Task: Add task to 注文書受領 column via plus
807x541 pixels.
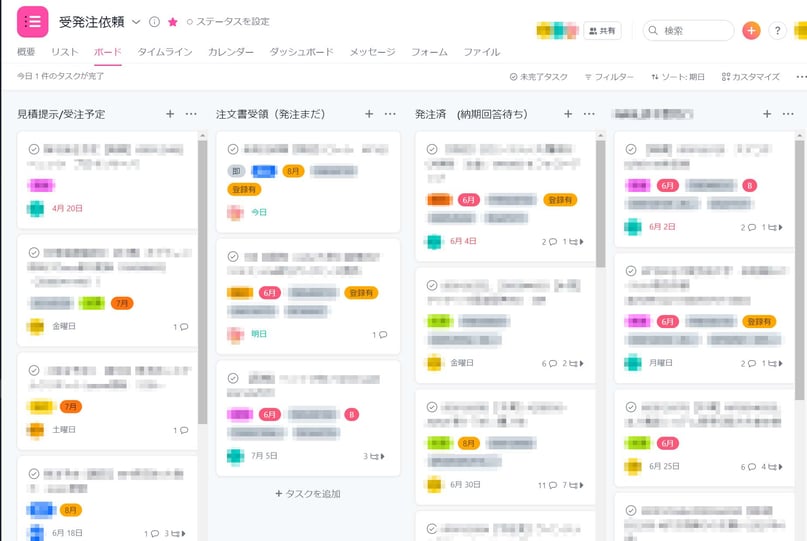Action: (x=369, y=114)
